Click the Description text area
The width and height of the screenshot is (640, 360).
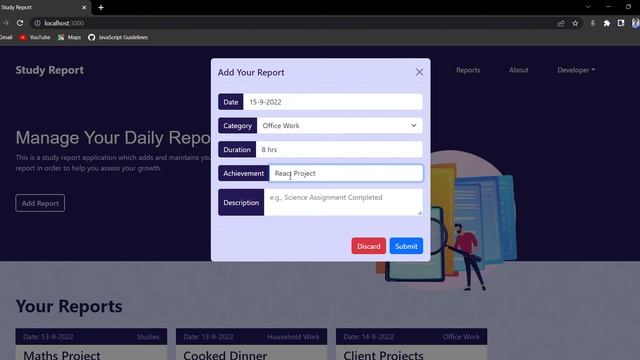tap(343, 202)
